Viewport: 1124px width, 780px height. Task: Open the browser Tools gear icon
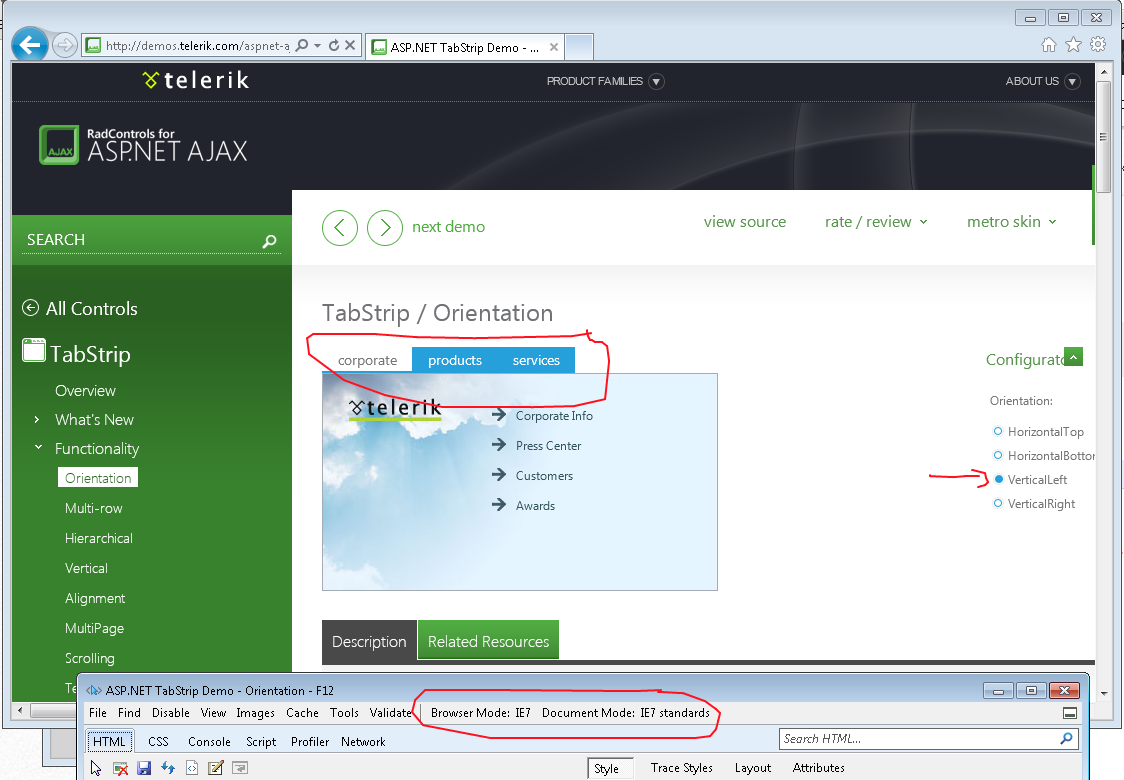(1097, 44)
